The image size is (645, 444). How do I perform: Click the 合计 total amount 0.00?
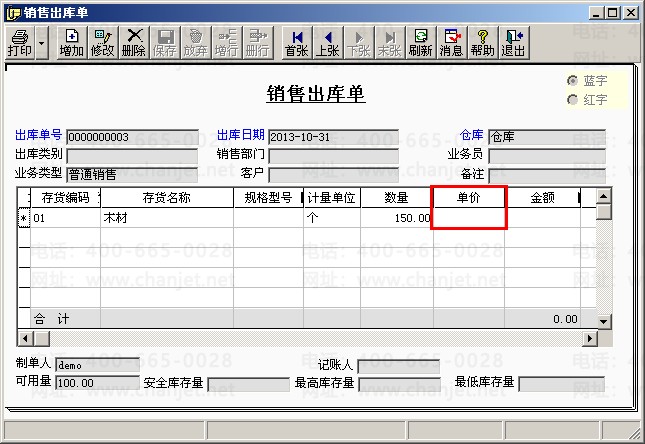click(565, 319)
